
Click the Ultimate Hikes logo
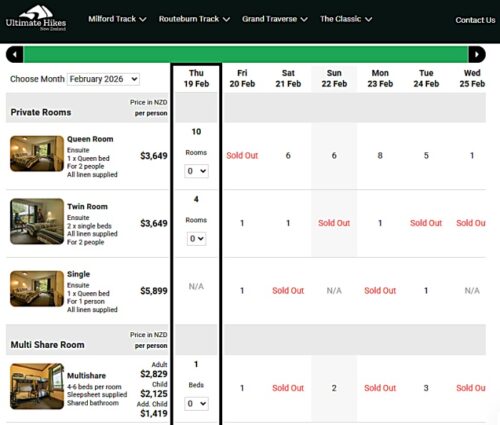[36, 18]
